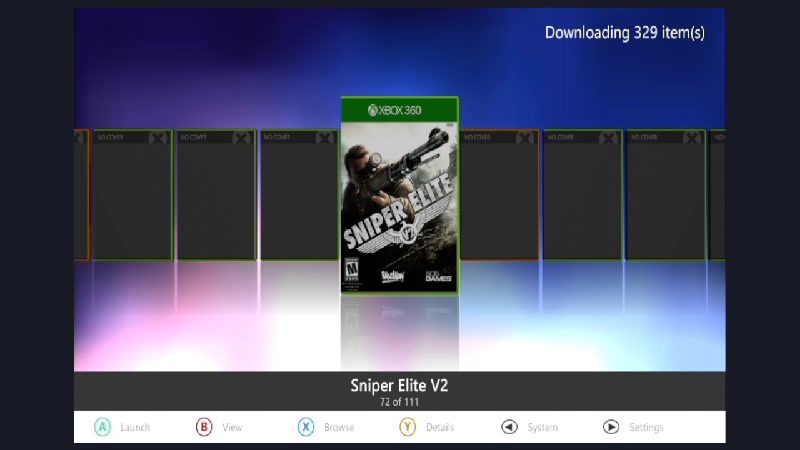This screenshot has height=450, width=800.
Task: Click the blue X button icon
Action: point(306,427)
